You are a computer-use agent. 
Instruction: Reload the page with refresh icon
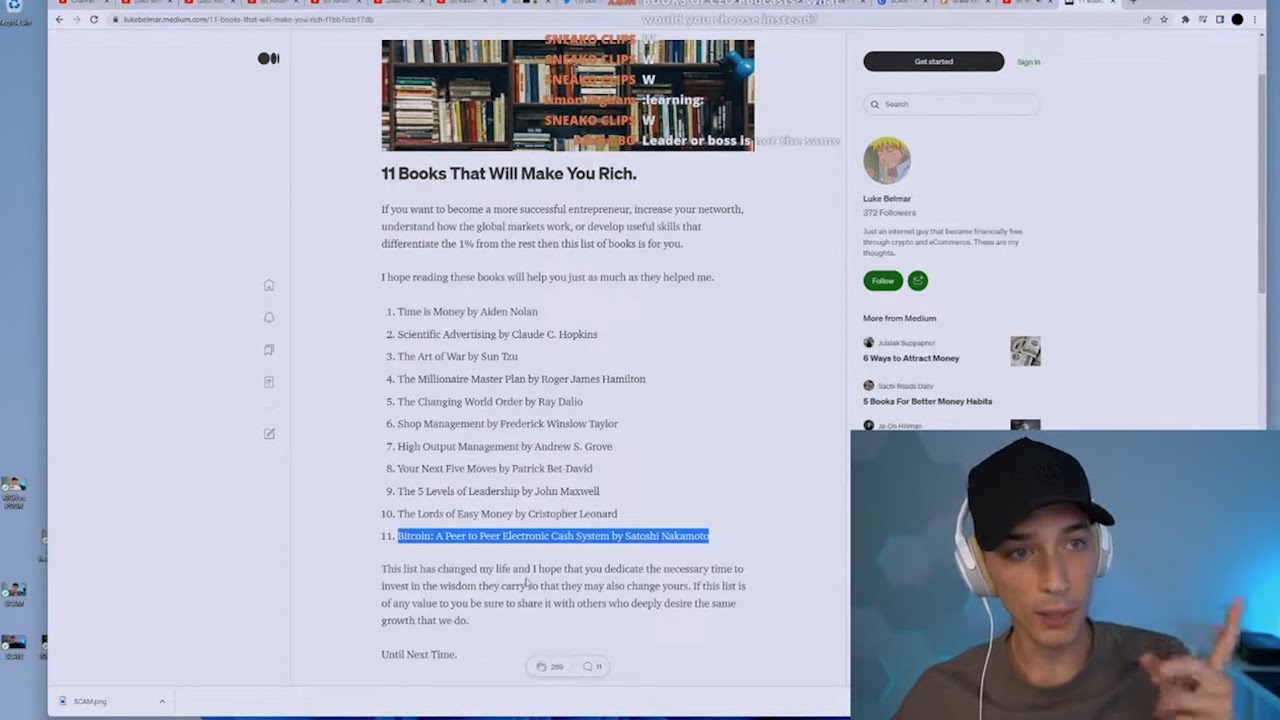[94, 19]
